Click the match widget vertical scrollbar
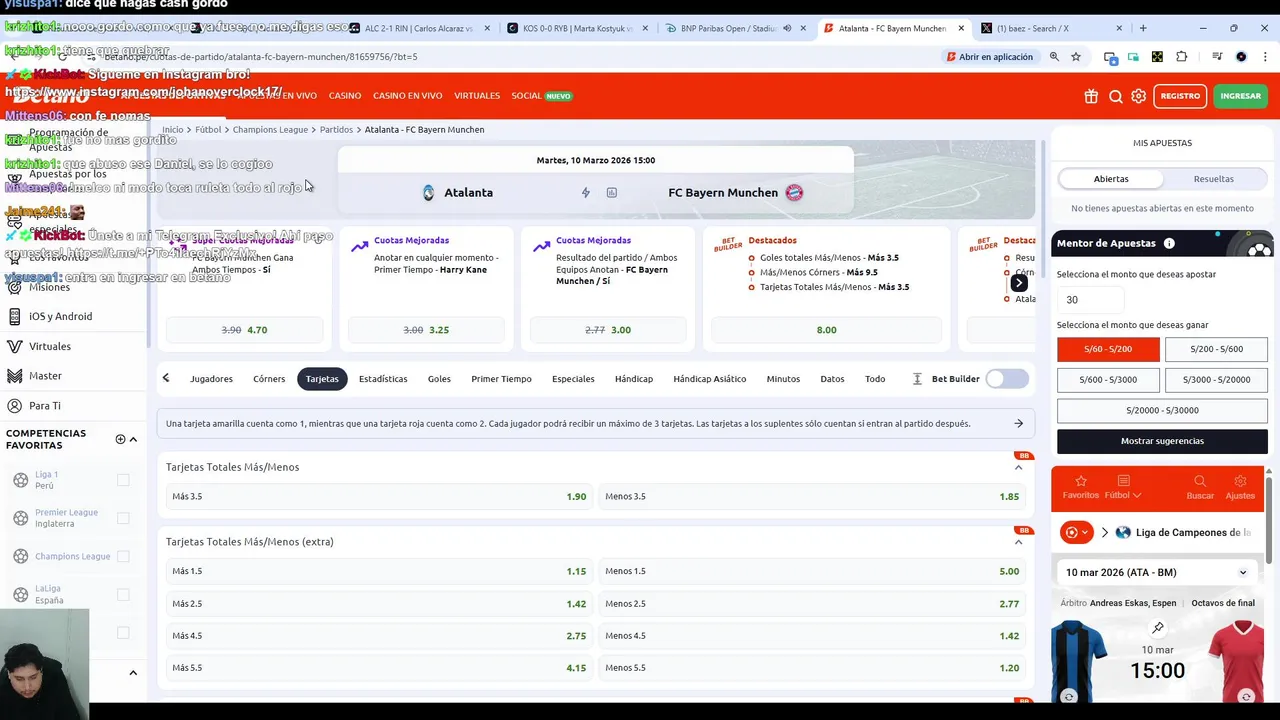Screen dimensions: 1280x720 pos(1270,520)
